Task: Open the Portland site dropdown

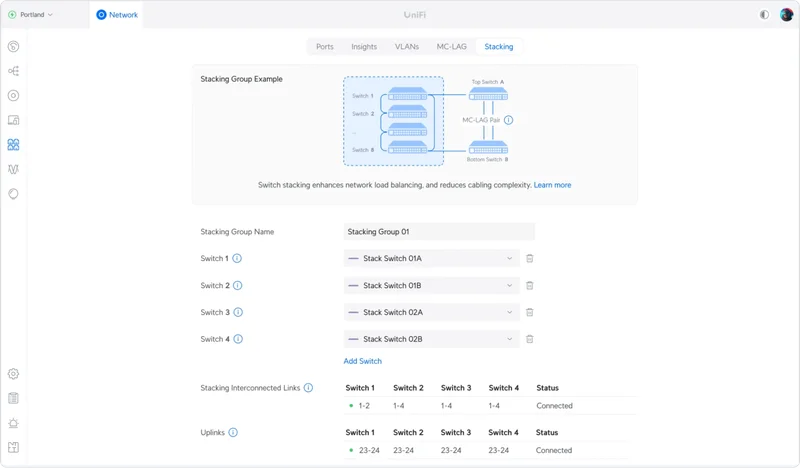Action: click(31, 15)
